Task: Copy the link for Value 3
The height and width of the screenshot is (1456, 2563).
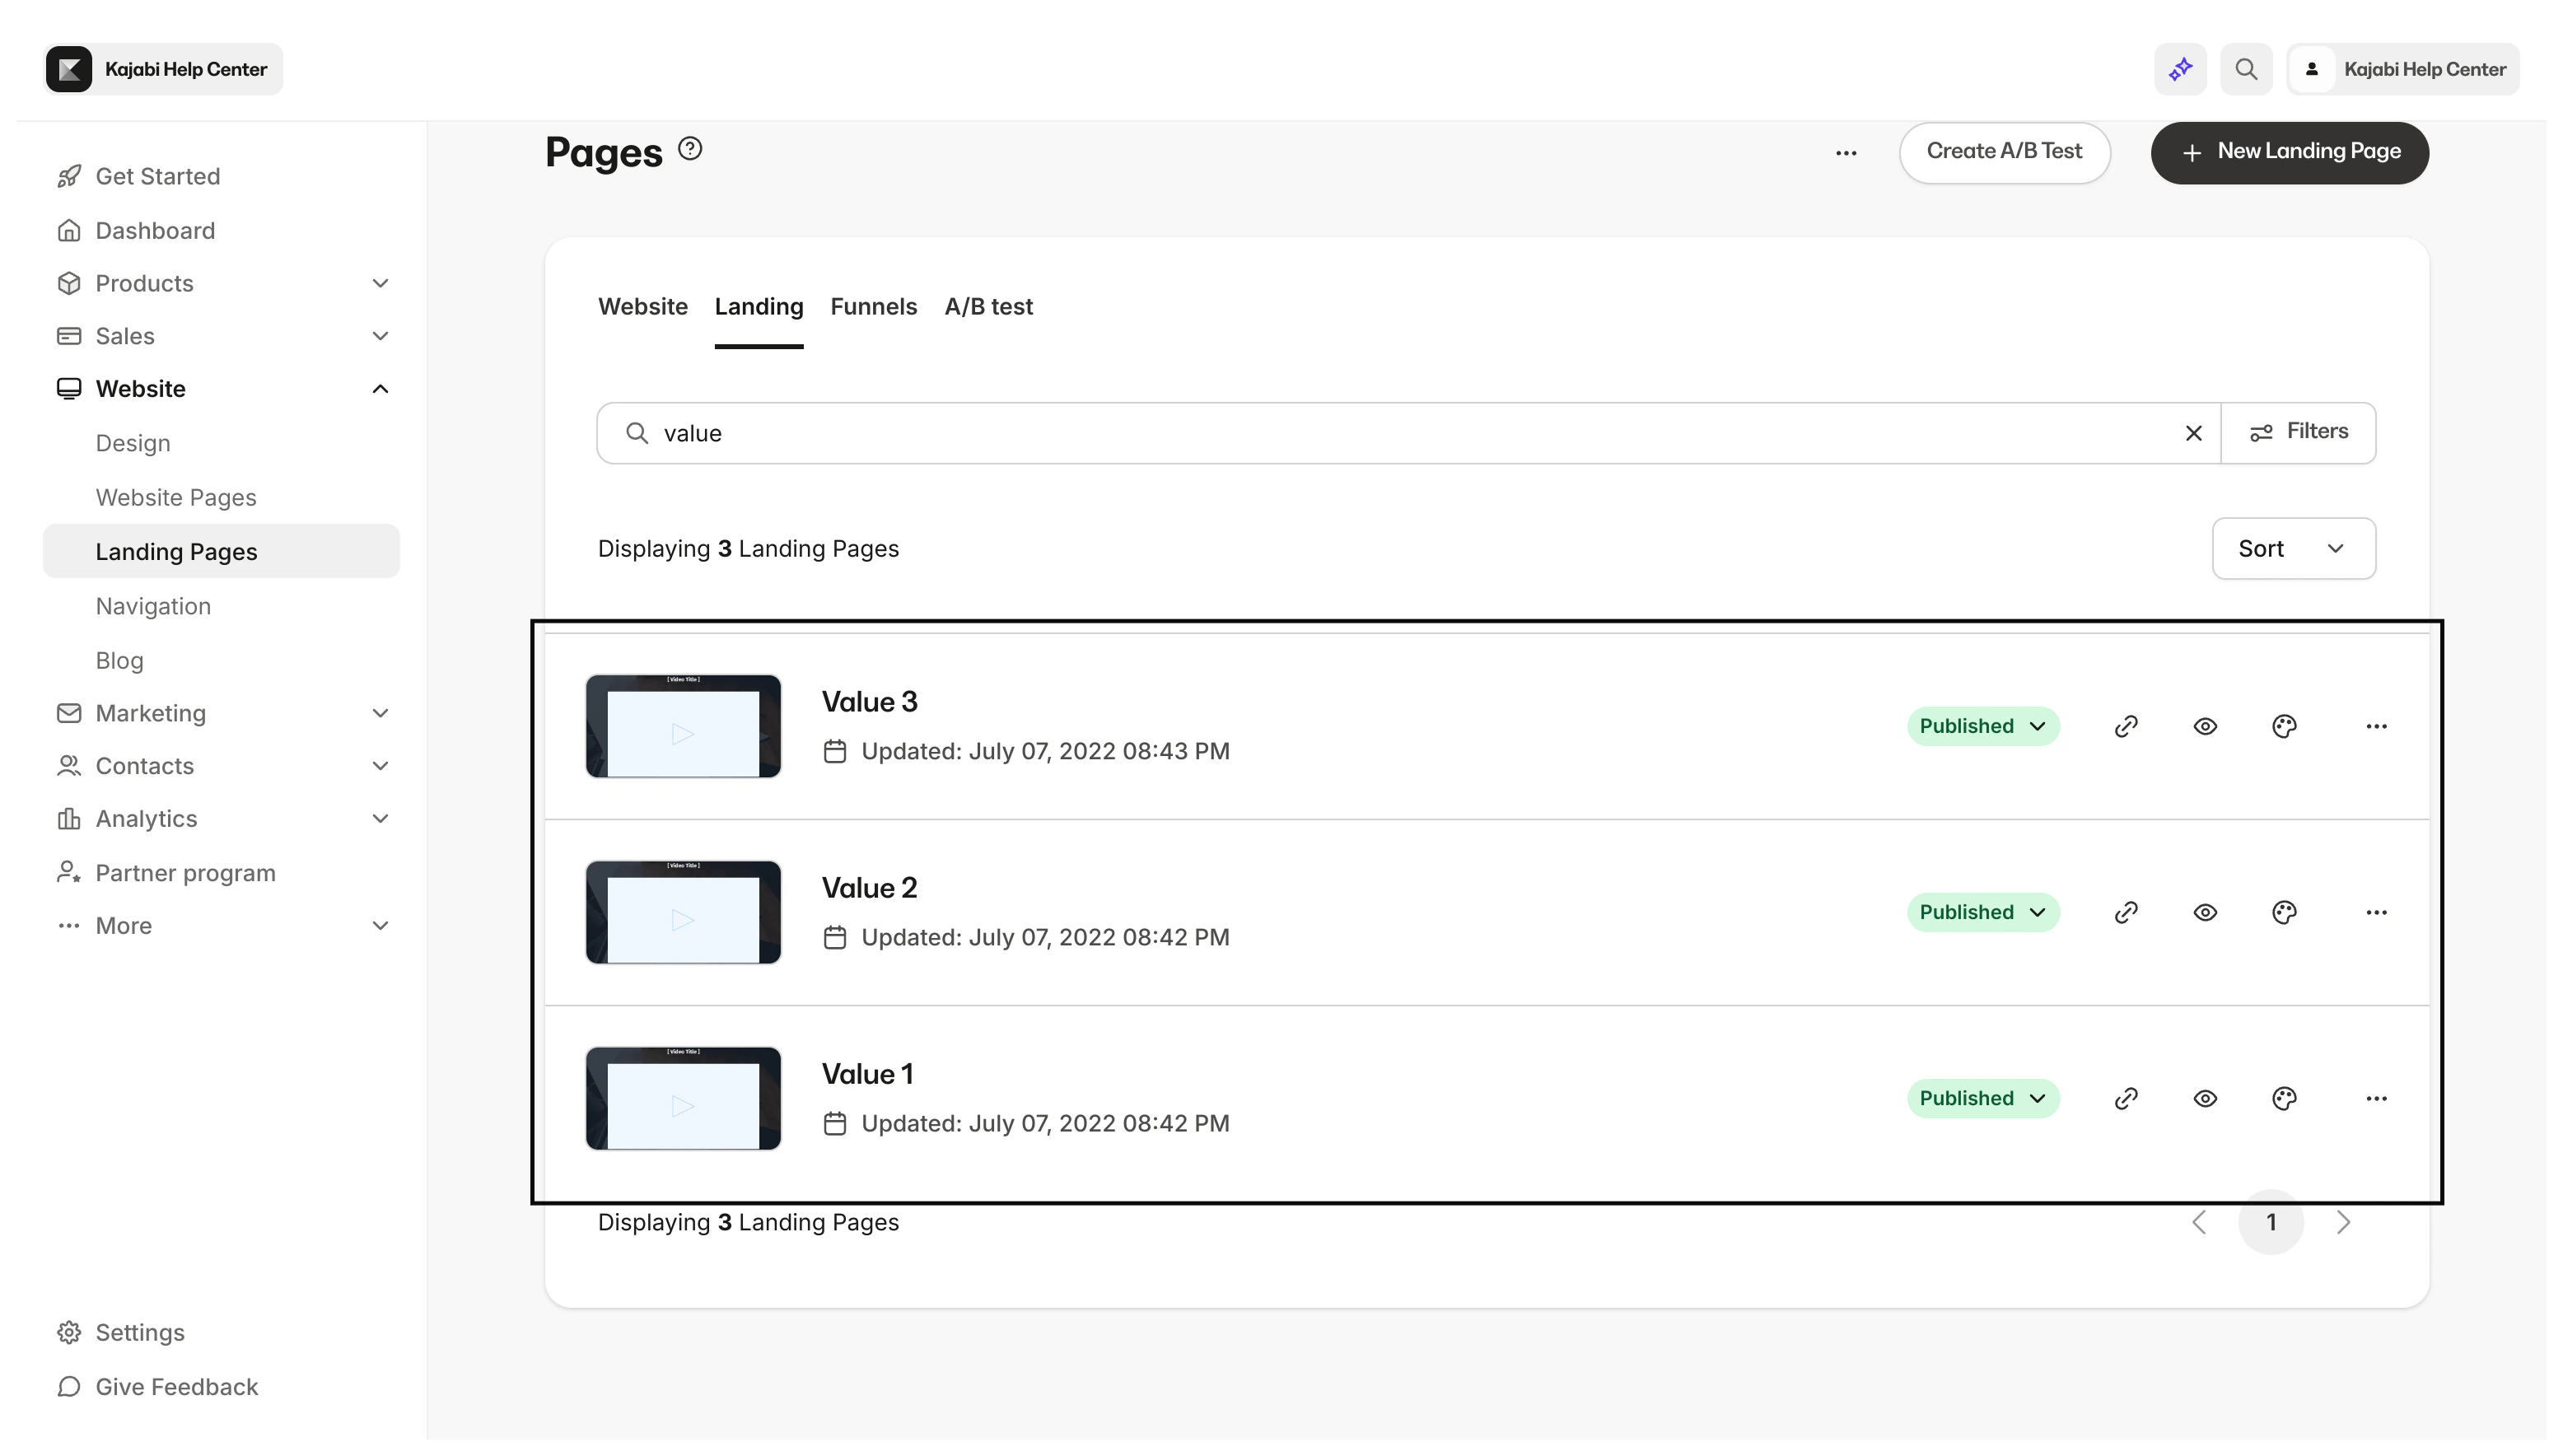Action: [2125, 726]
